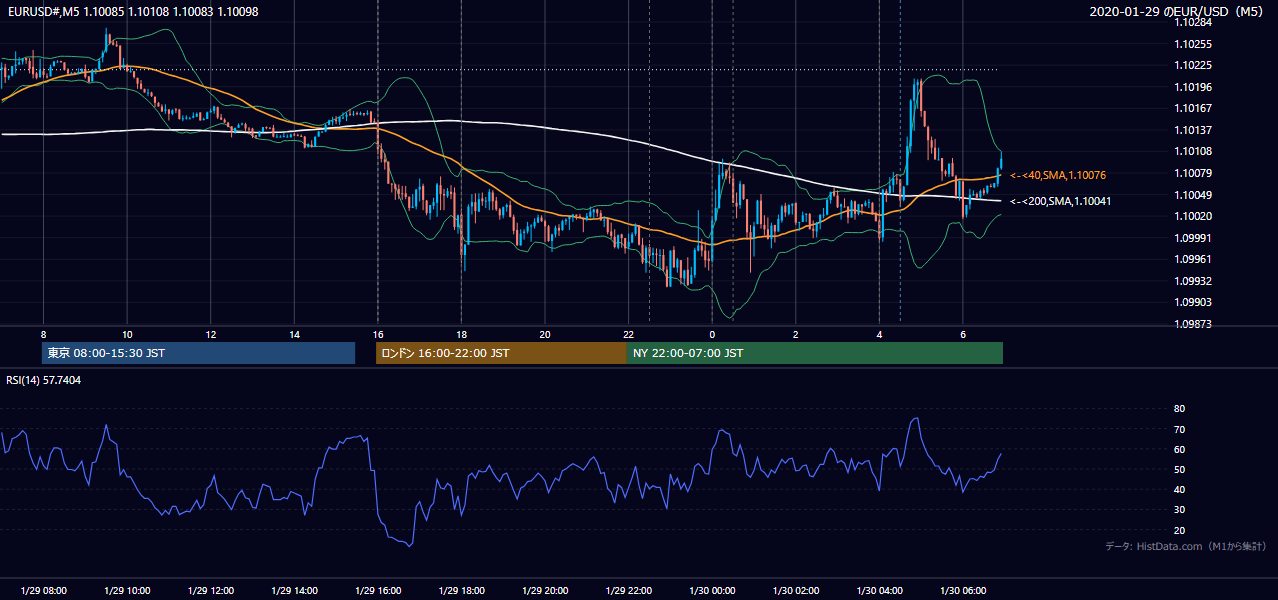Click price axis label 1.09932

coord(1194,281)
